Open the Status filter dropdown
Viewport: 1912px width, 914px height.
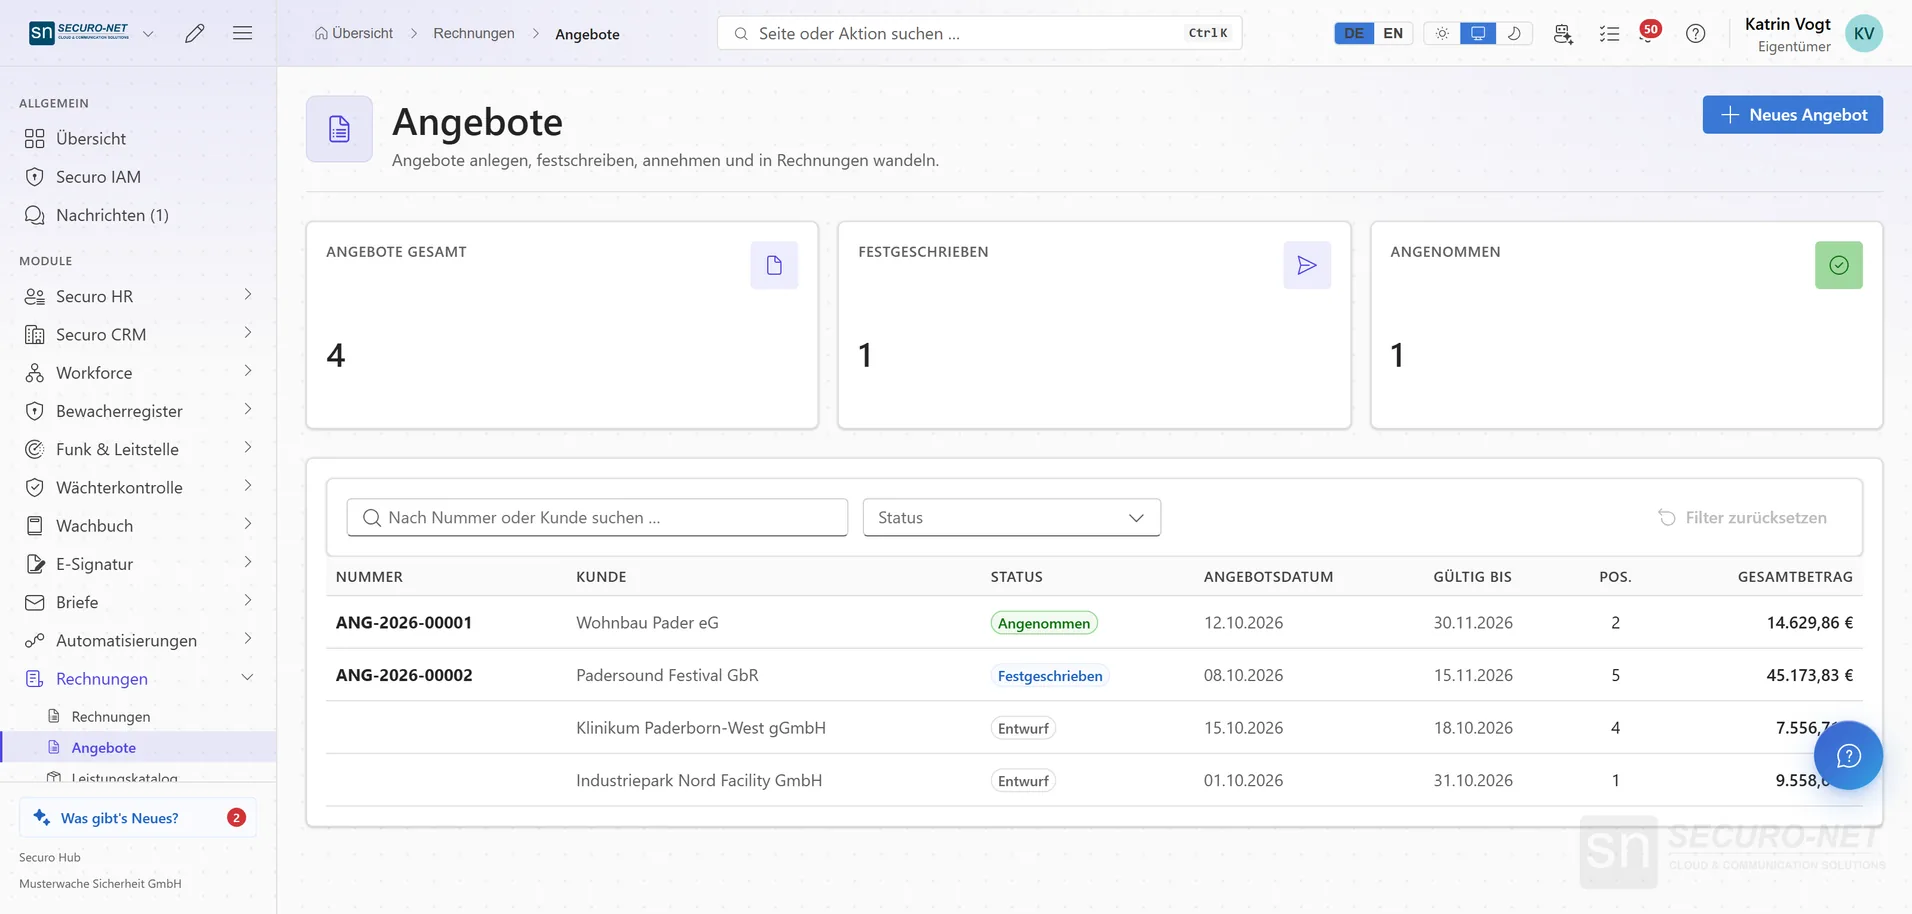pyautogui.click(x=1011, y=517)
